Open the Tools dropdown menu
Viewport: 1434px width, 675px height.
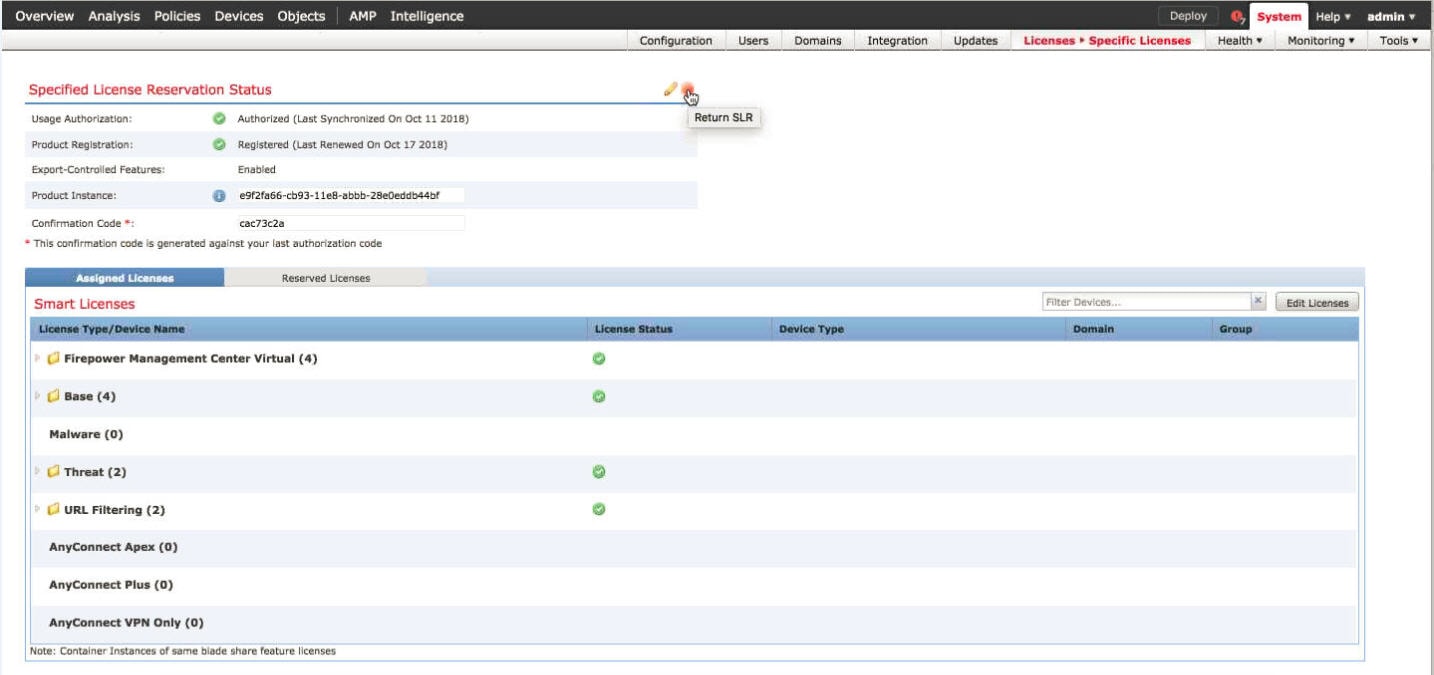click(1399, 41)
